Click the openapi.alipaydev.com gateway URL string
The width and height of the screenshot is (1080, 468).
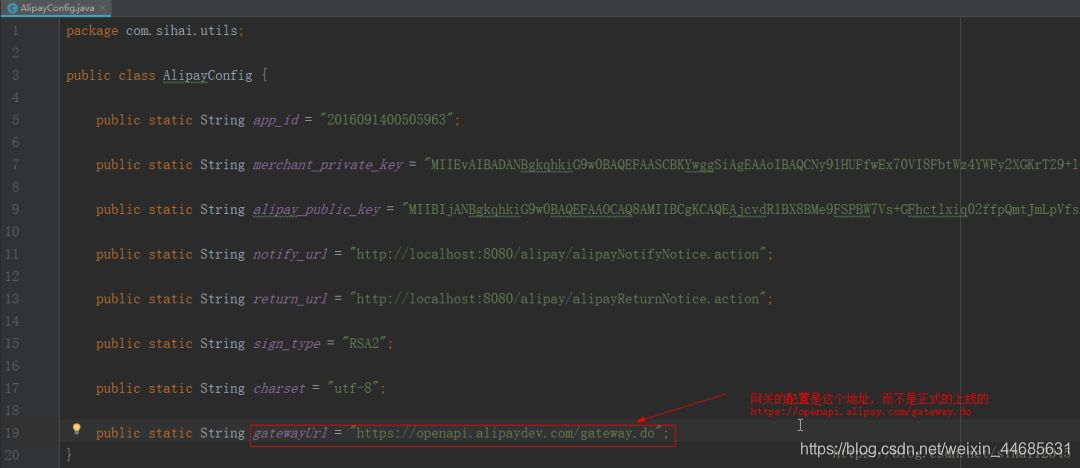pos(506,434)
